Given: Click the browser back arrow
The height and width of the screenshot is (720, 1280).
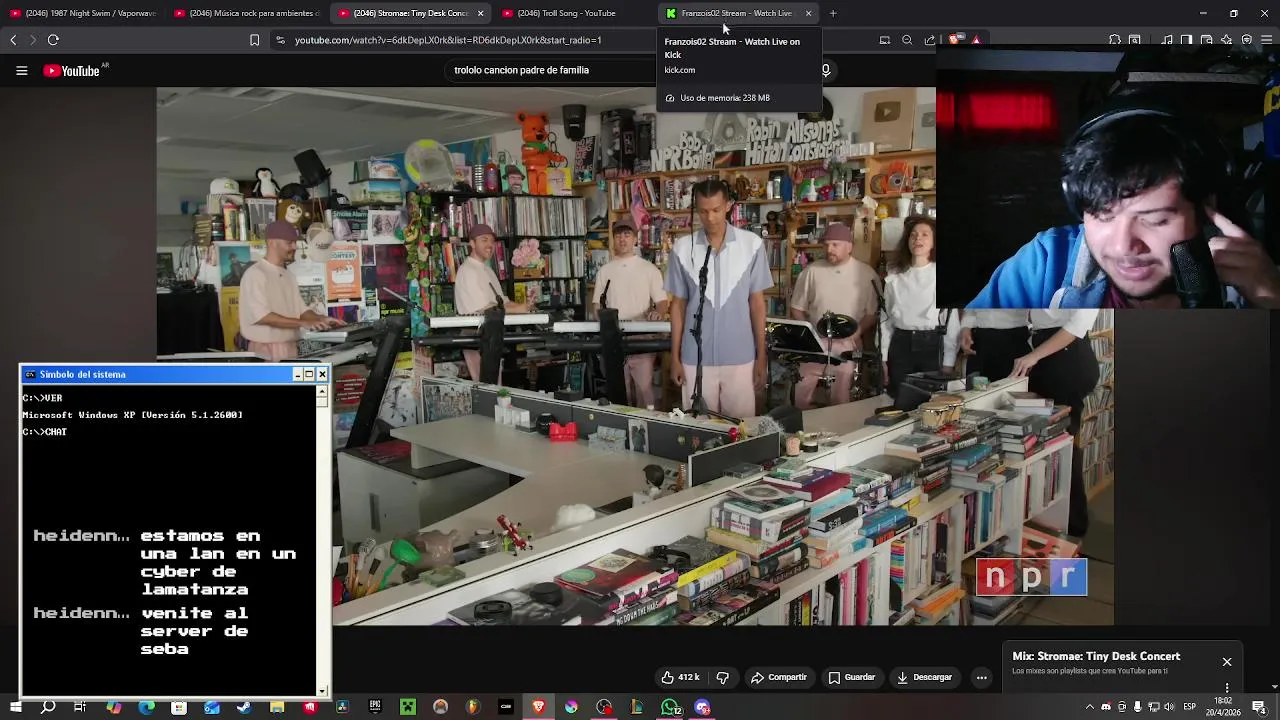Looking at the screenshot, I should 13,40.
